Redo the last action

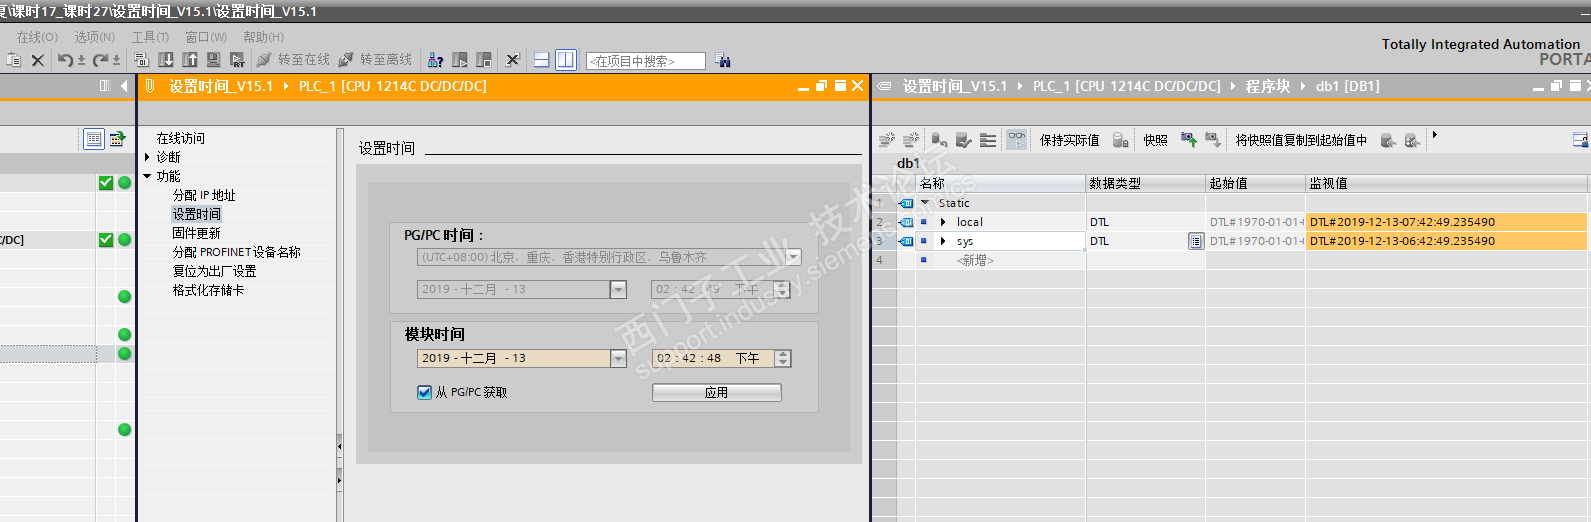pyautogui.click(x=100, y=60)
